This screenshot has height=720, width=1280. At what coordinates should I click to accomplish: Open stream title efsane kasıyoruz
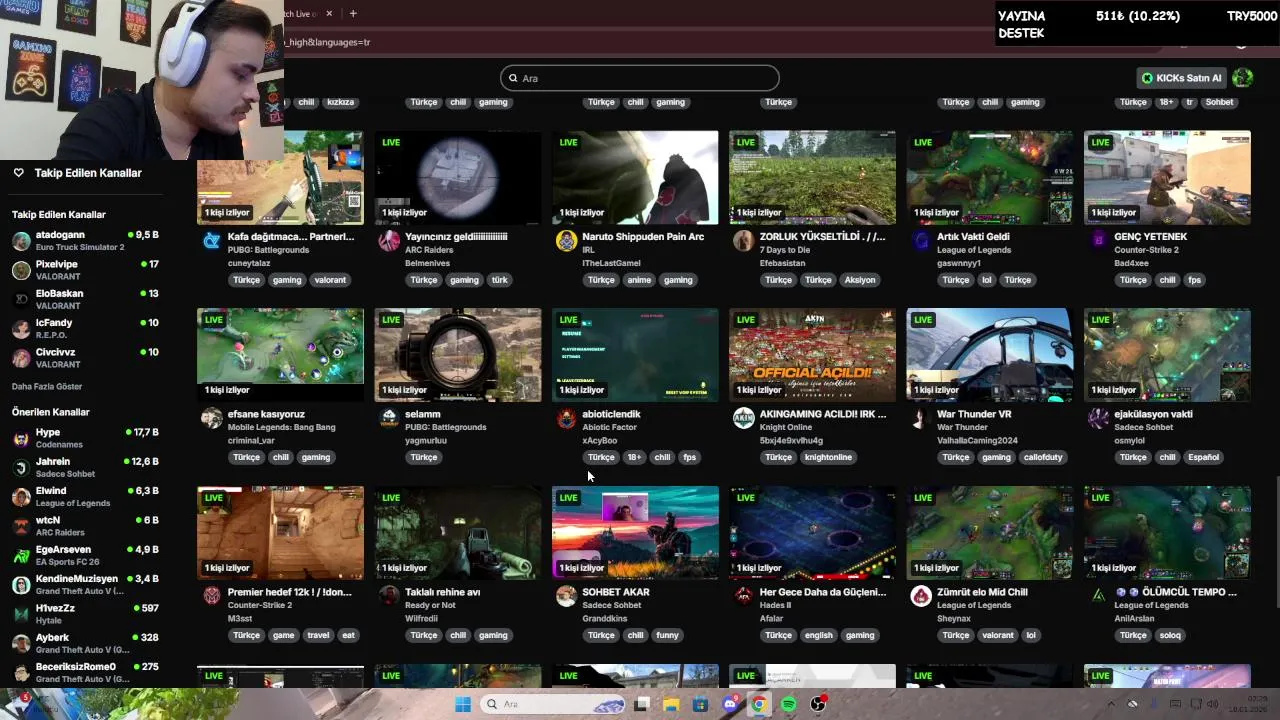point(266,414)
